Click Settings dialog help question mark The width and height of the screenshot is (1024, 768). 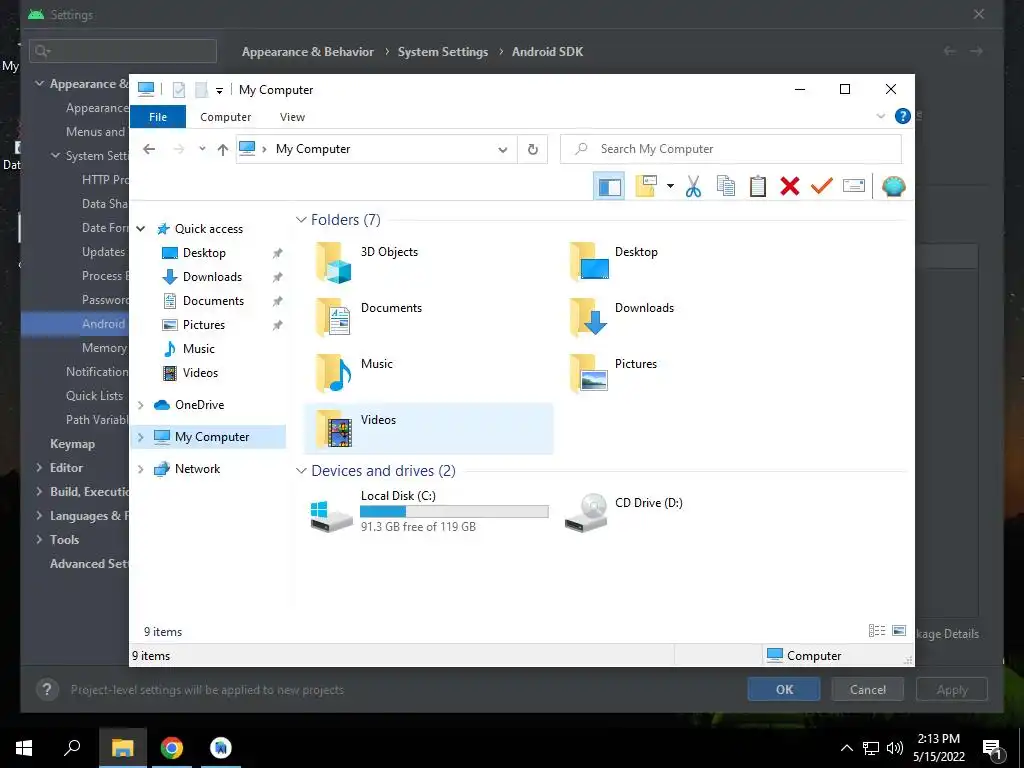point(47,689)
